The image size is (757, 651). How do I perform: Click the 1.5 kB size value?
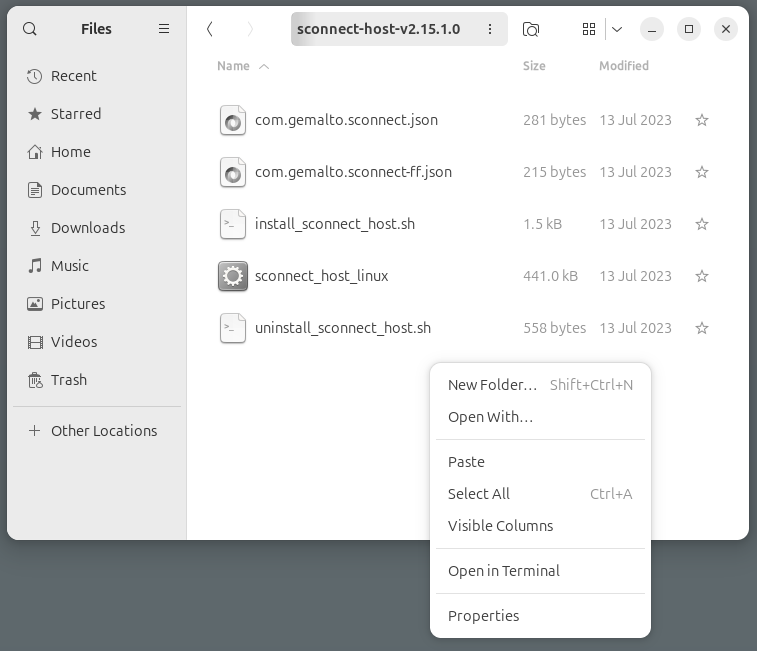(543, 224)
